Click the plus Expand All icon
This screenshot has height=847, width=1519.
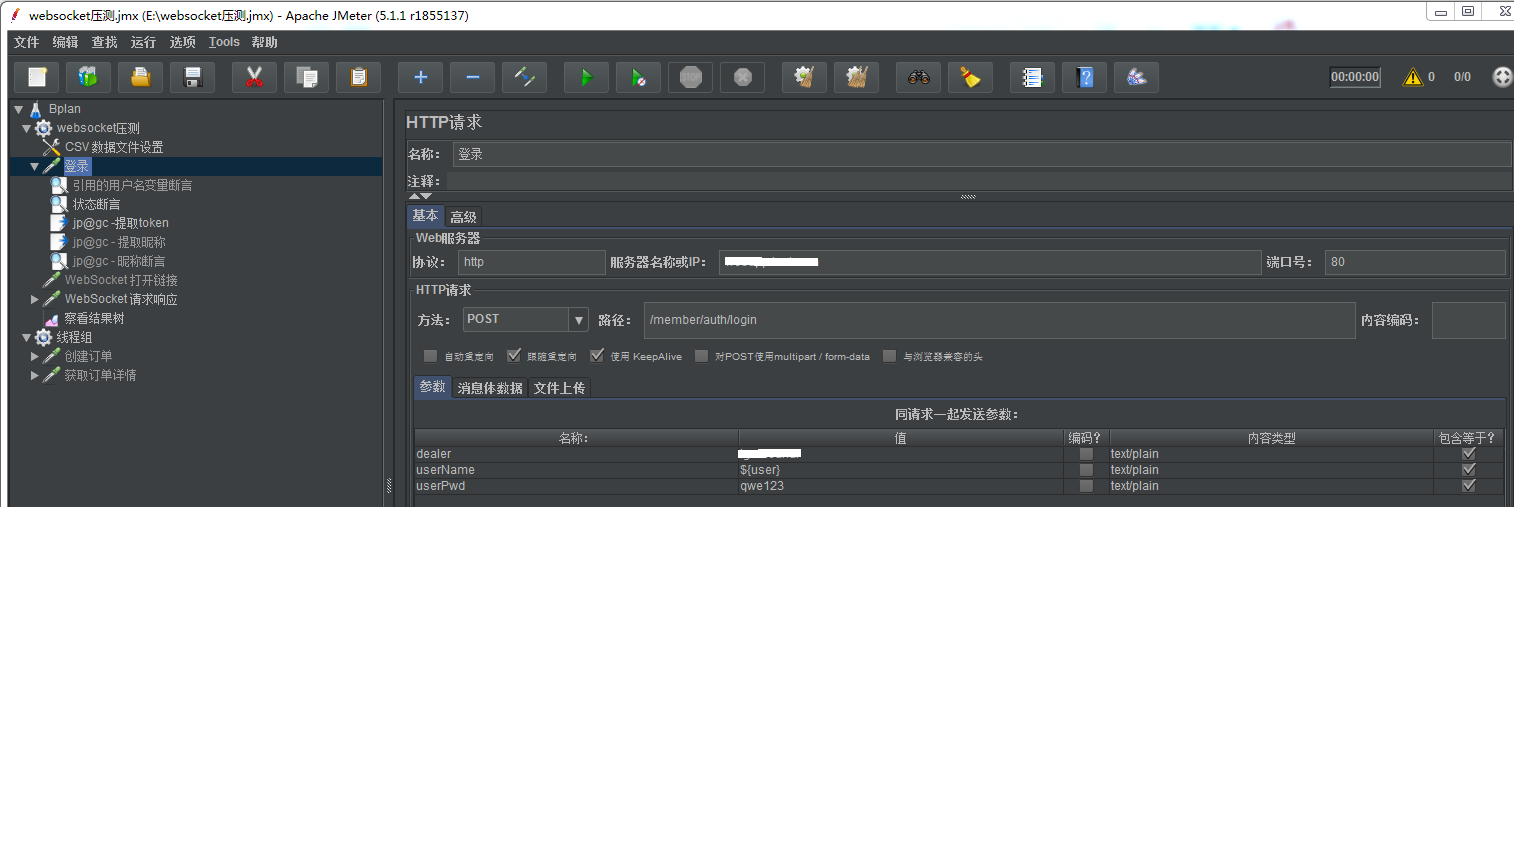[x=420, y=77]
